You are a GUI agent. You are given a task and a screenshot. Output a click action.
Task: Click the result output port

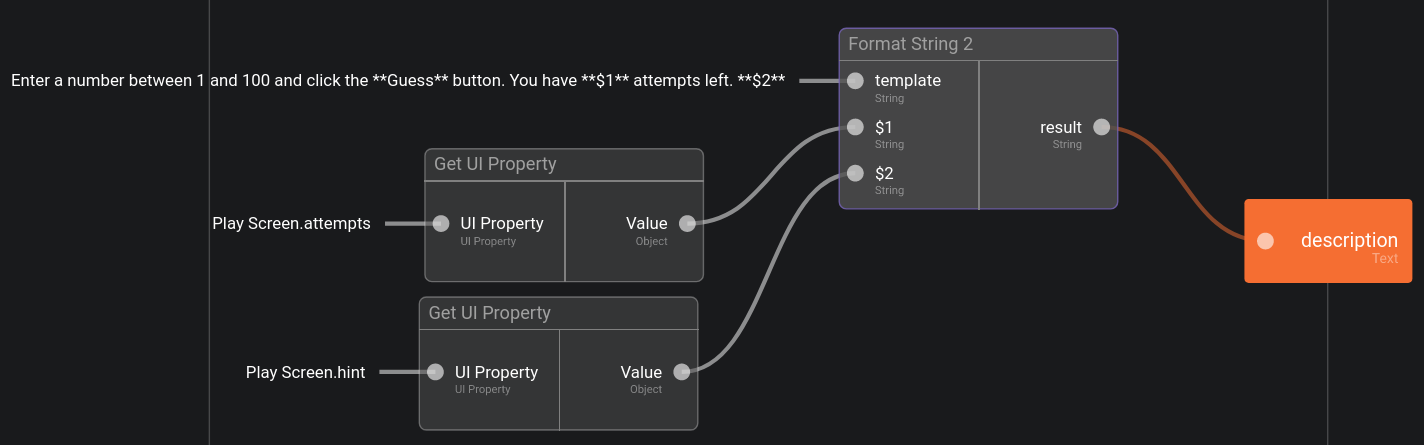pyautogui.click(x=1101, y=127)
